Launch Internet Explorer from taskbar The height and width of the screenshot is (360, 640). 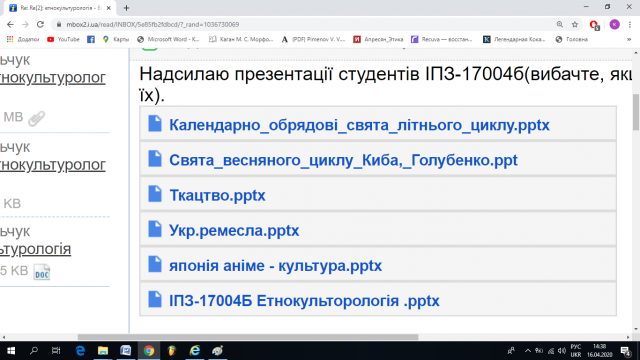tap(195, 351)
